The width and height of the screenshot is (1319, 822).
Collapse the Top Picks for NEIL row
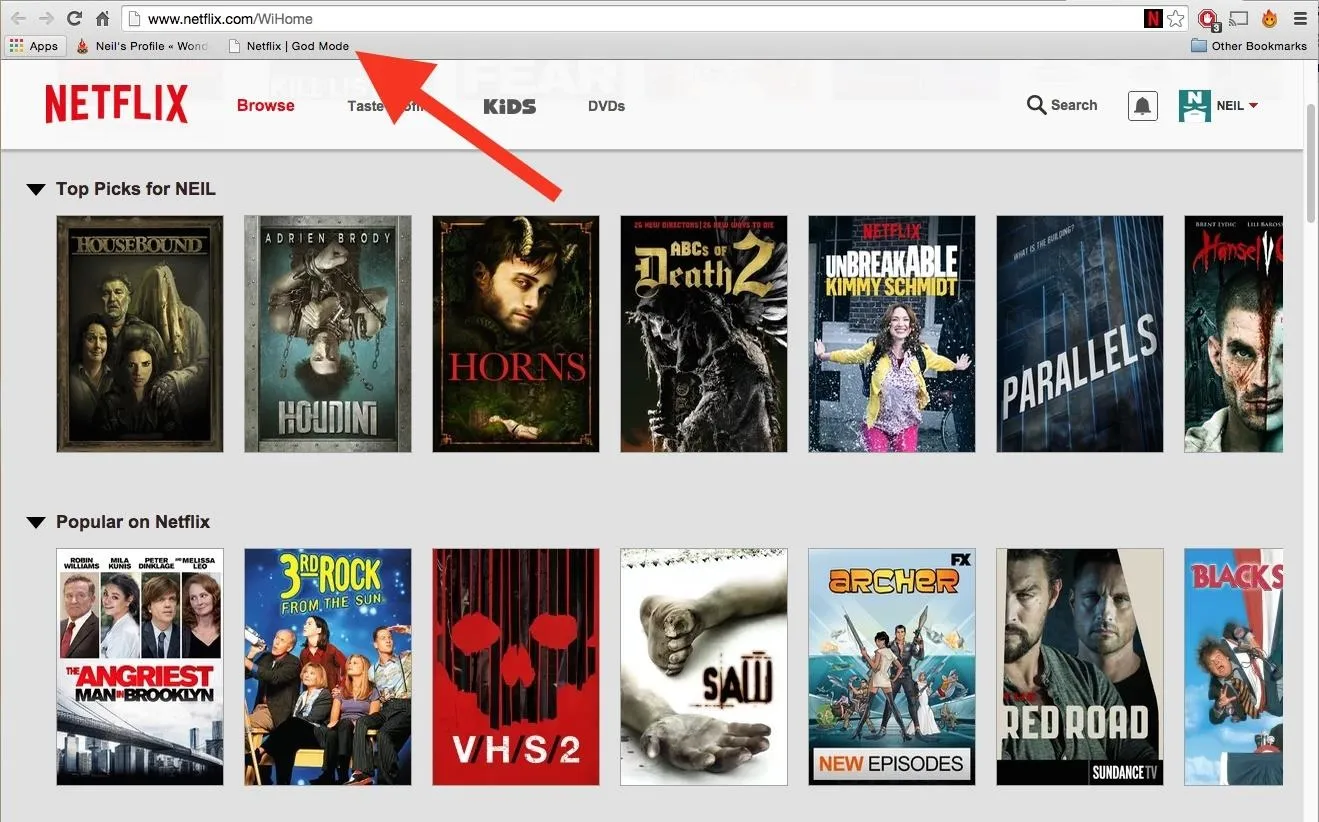tap(36, 189)
